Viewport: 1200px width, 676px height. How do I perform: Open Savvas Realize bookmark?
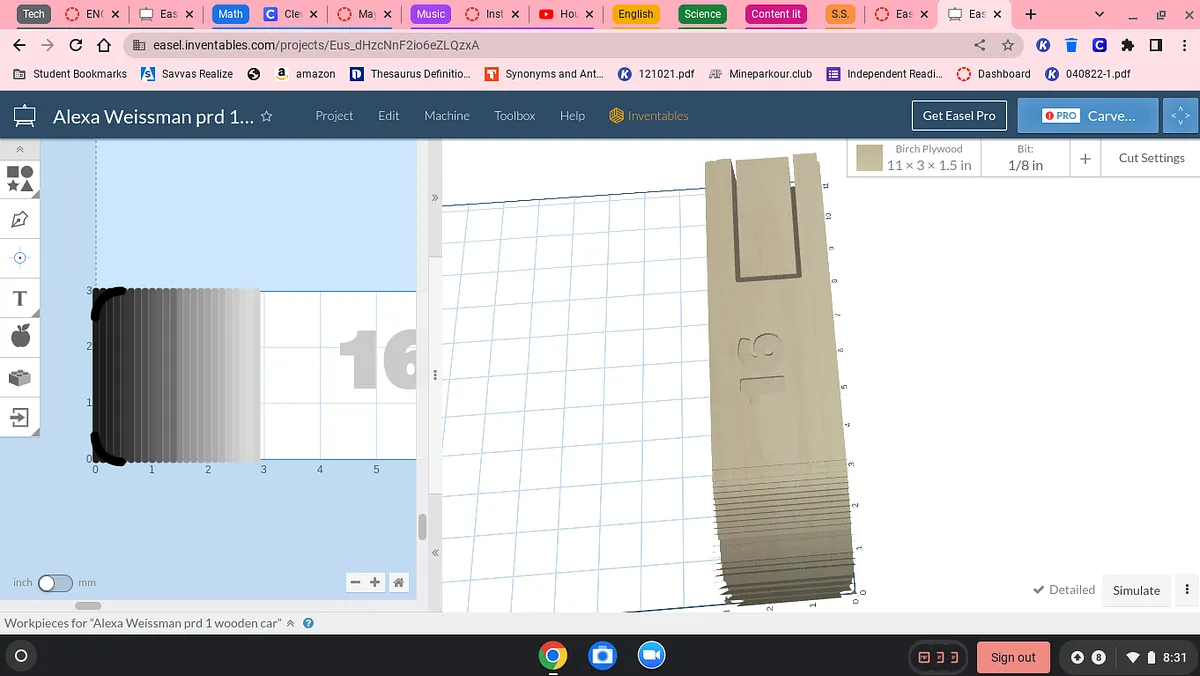point(187,74)
